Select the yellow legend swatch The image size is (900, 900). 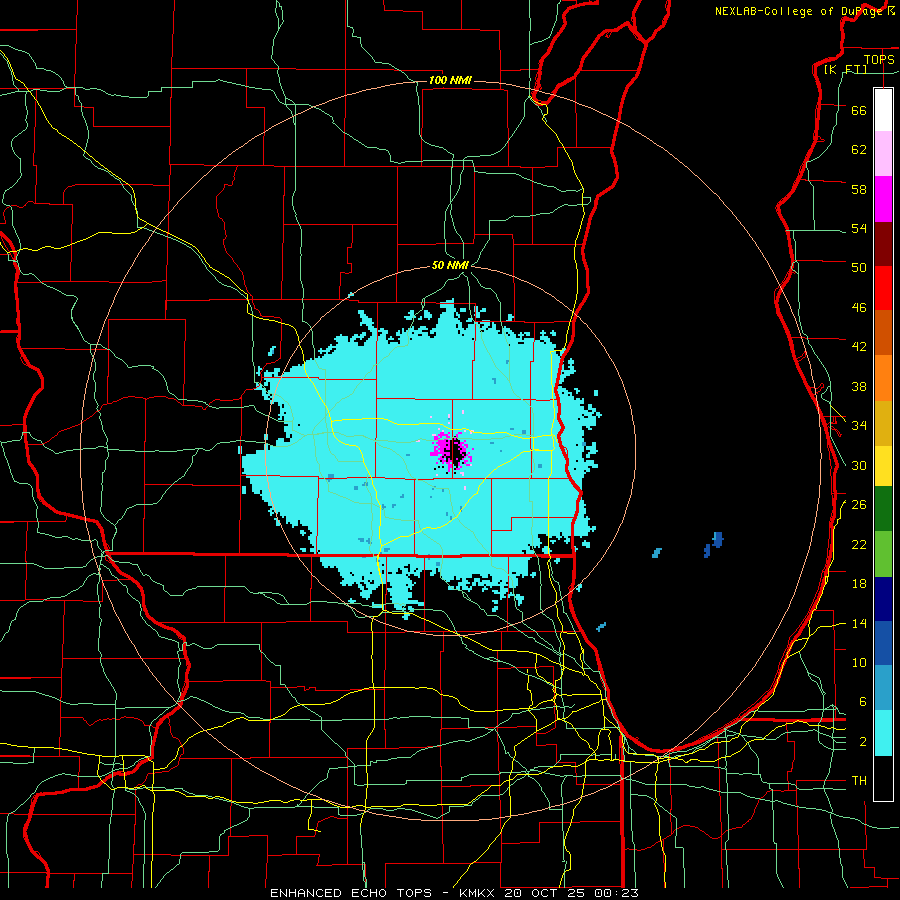tap(883, 466)
